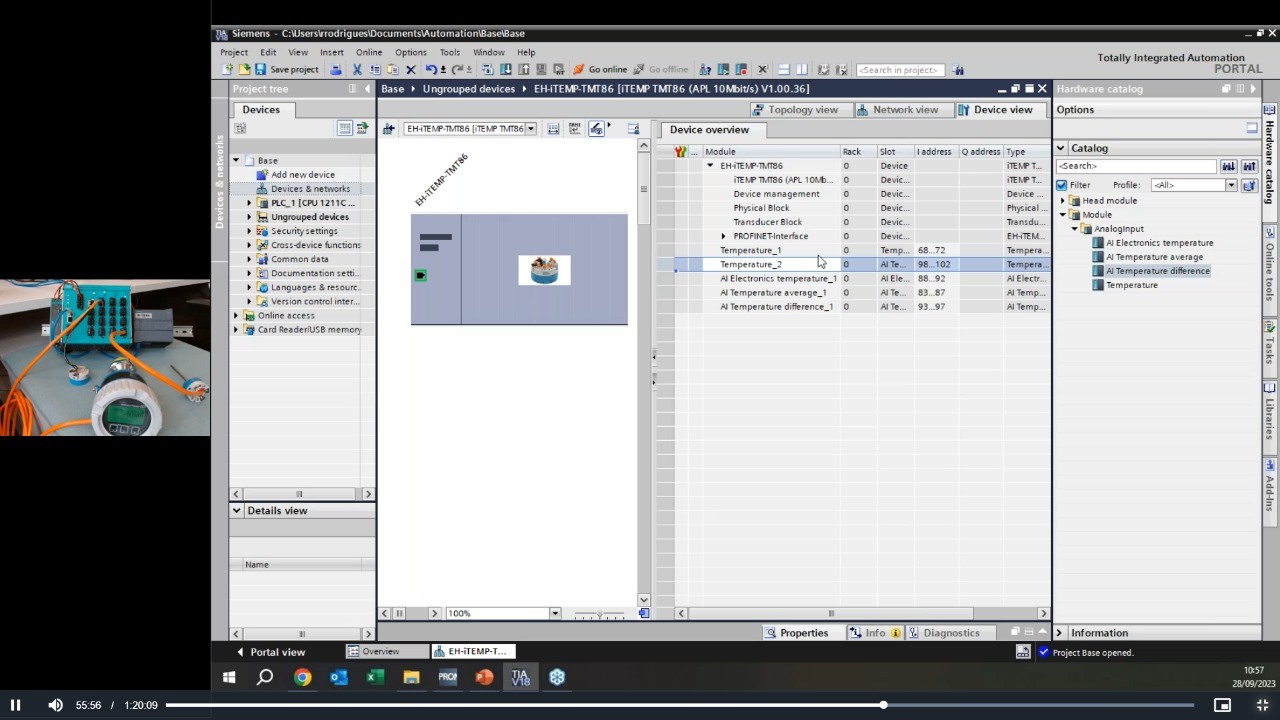Collapse the Project tree panel arrow
The image size is (1280, 720).
[x=367, y=89]
